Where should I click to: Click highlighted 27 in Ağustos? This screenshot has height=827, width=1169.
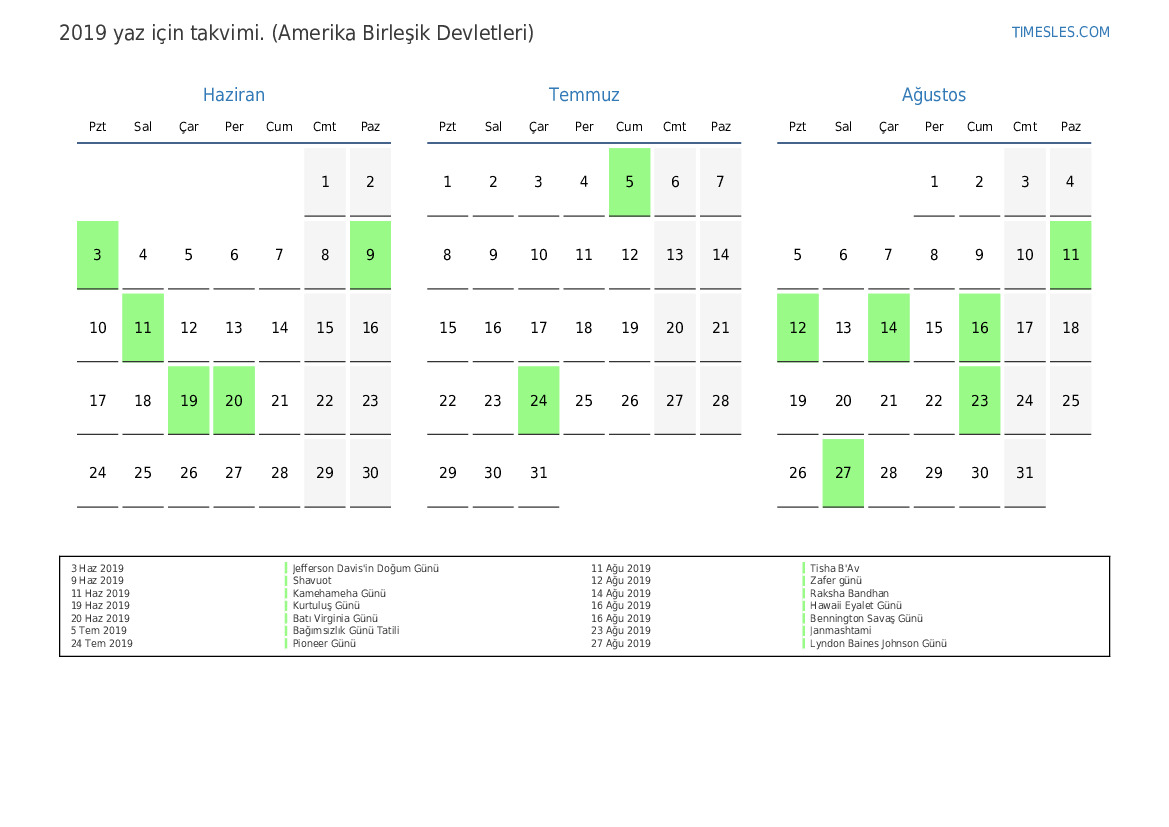(x=843, y=473)
